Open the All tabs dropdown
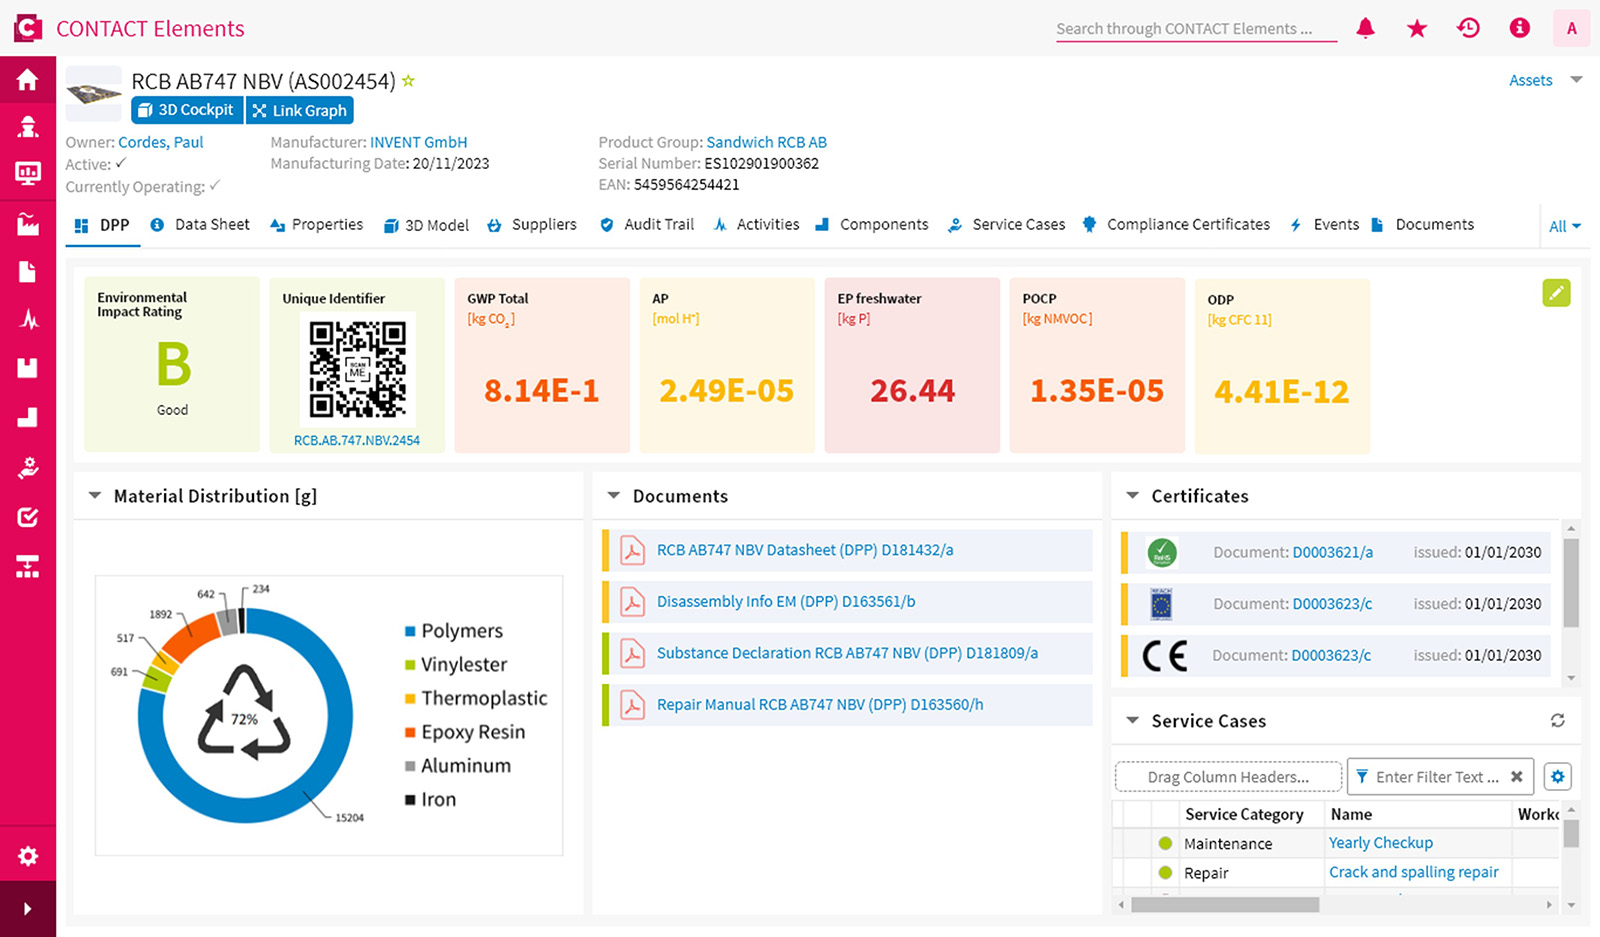The width and height of the screenshot is (1600, 937). click(1564, 226)
